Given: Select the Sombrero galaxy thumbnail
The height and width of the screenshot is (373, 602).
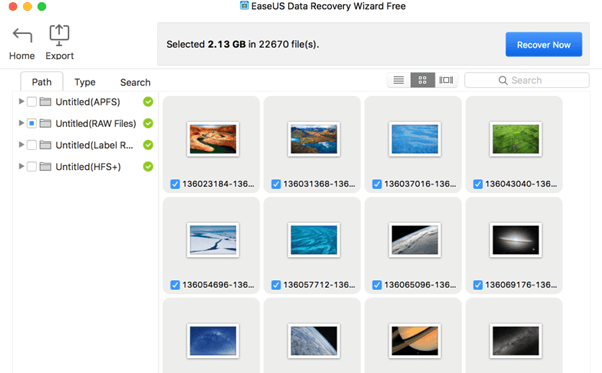Looking at the screenshot, I should click(516, 240).
